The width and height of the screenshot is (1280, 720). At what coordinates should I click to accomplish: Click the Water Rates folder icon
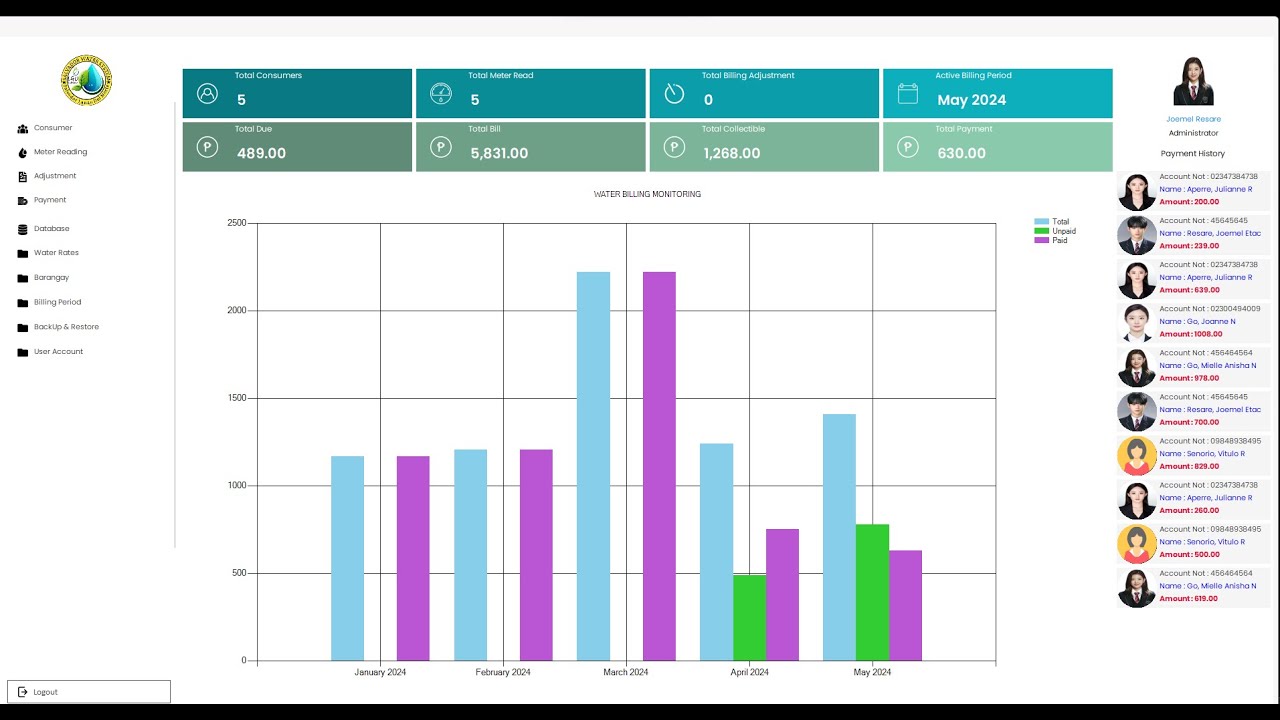[23, 254]
